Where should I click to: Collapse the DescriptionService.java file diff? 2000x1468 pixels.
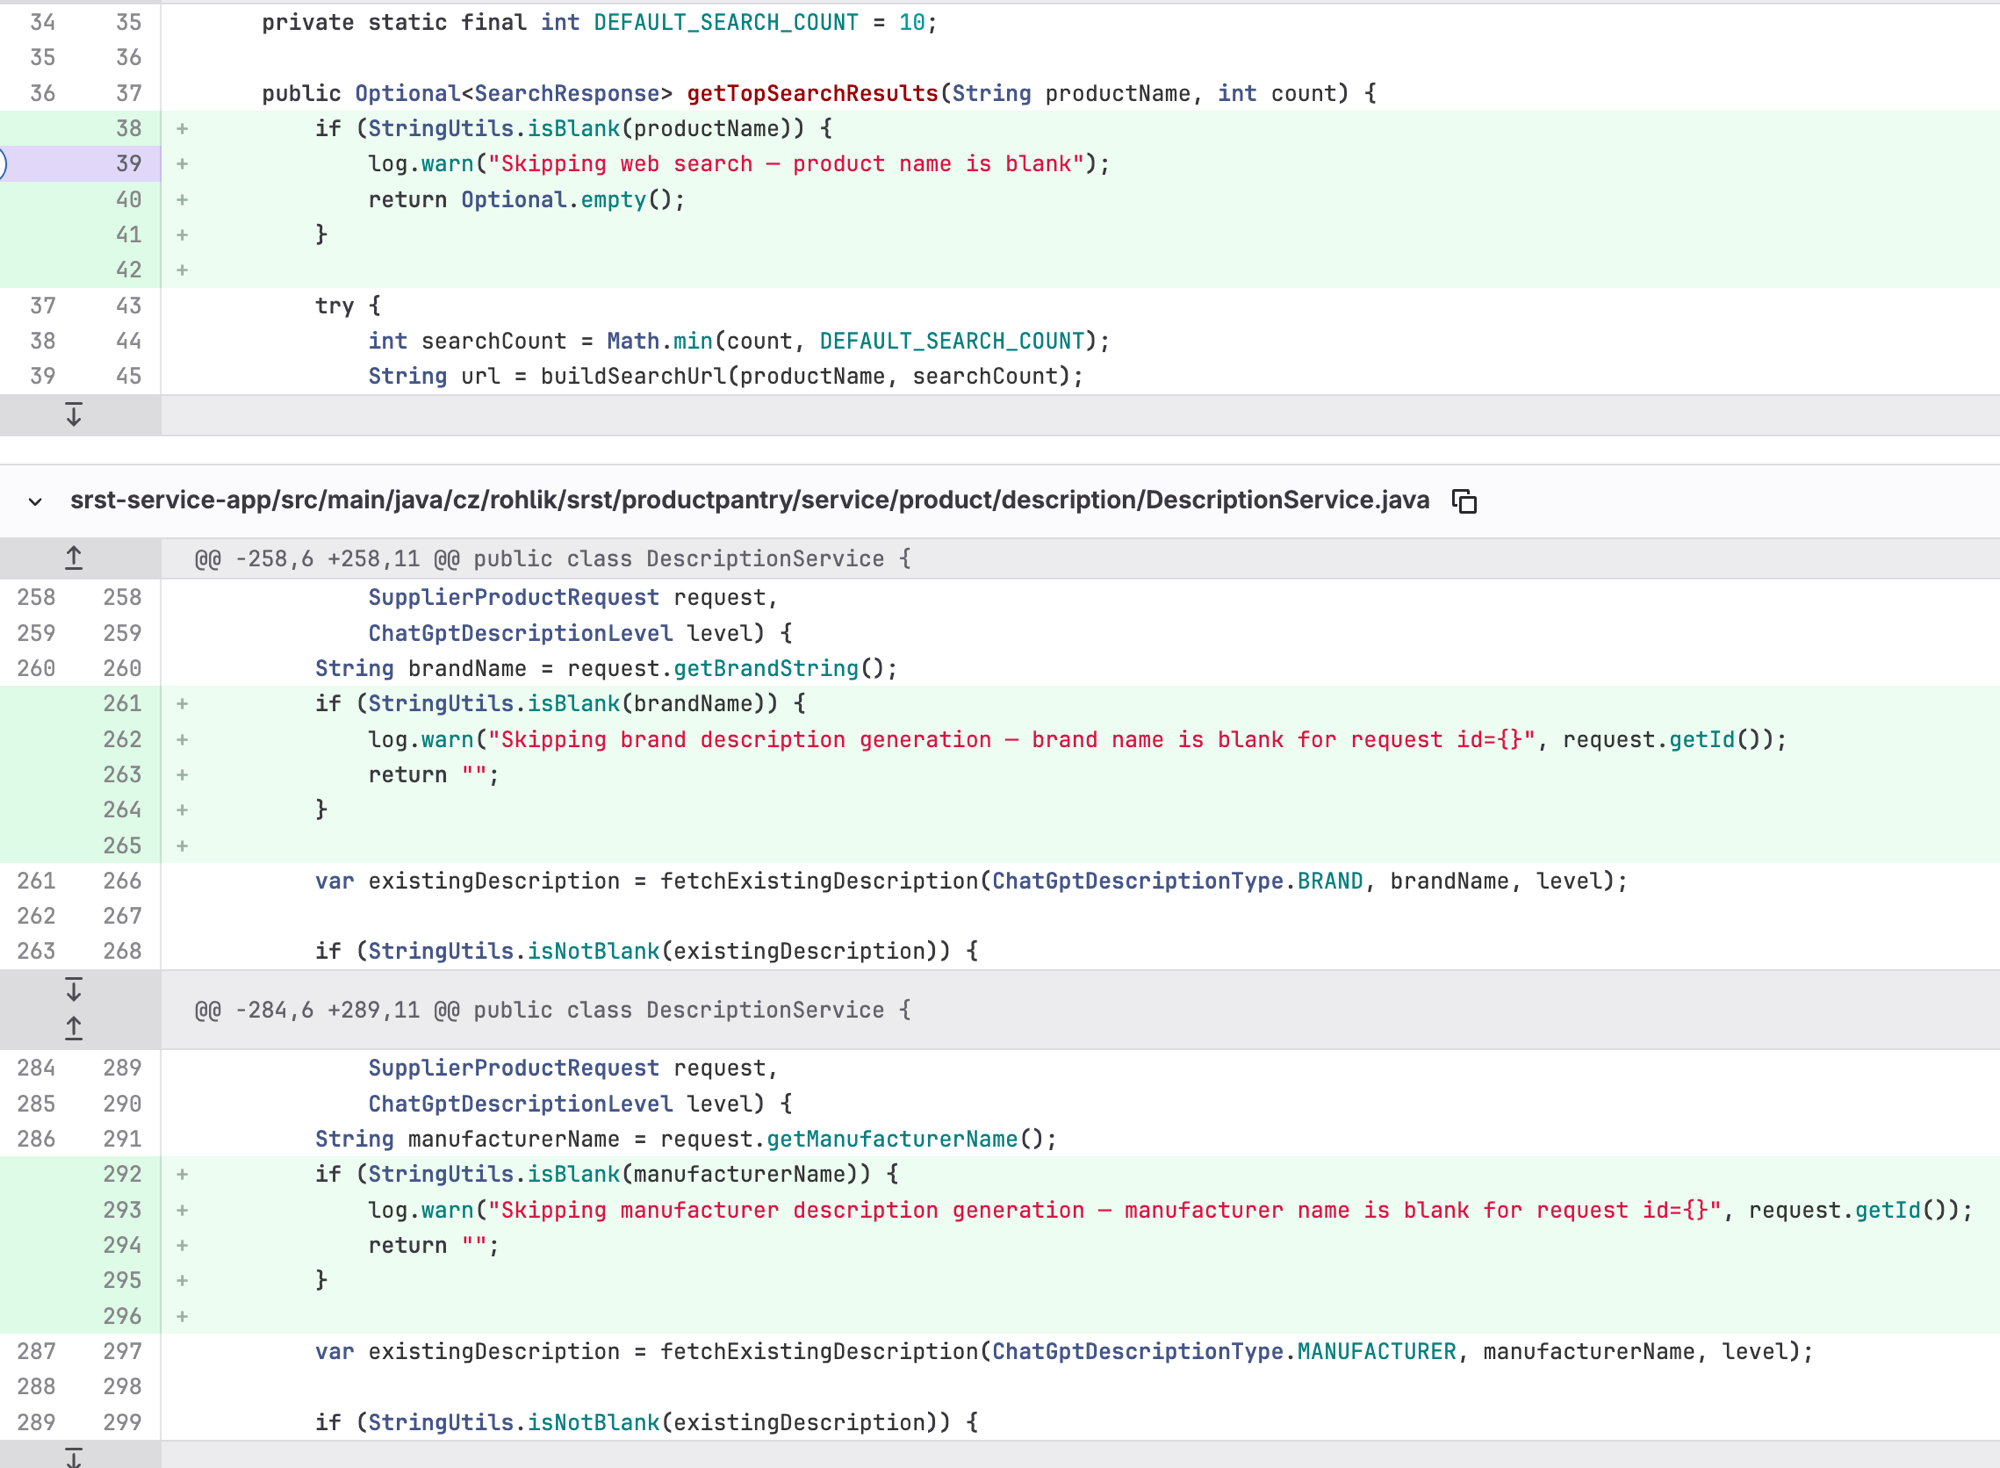[35, 501]
